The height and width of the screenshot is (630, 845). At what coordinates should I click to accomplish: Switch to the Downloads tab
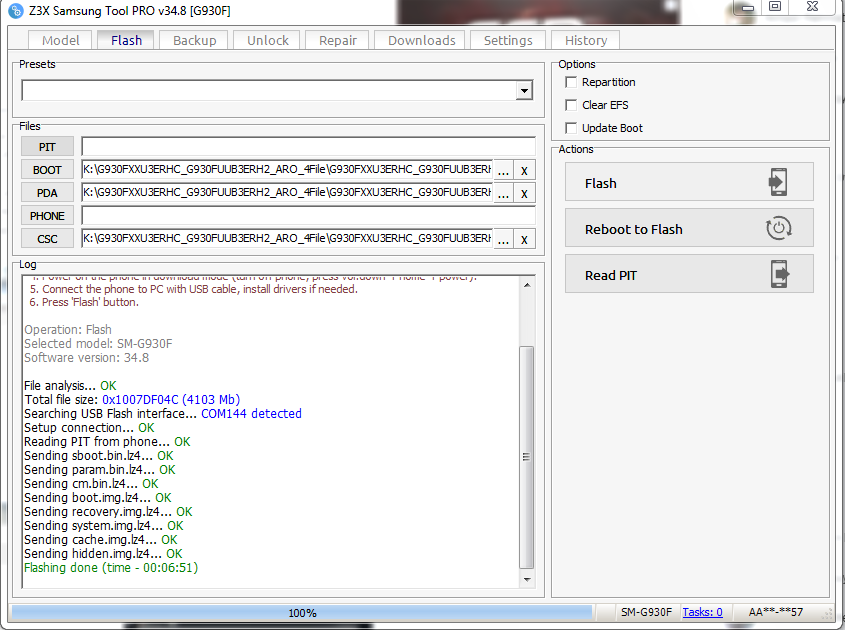(x=421, y=40)
